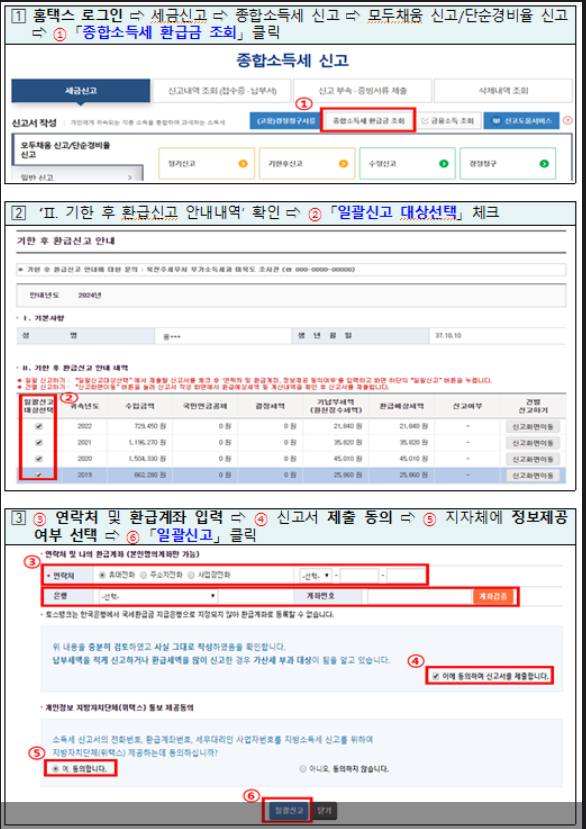The width and height of the screenshot is (586, 829).
Task: Toggle checkbox for 2020 row
Action: pyautogui.click(x=39, y=458)
